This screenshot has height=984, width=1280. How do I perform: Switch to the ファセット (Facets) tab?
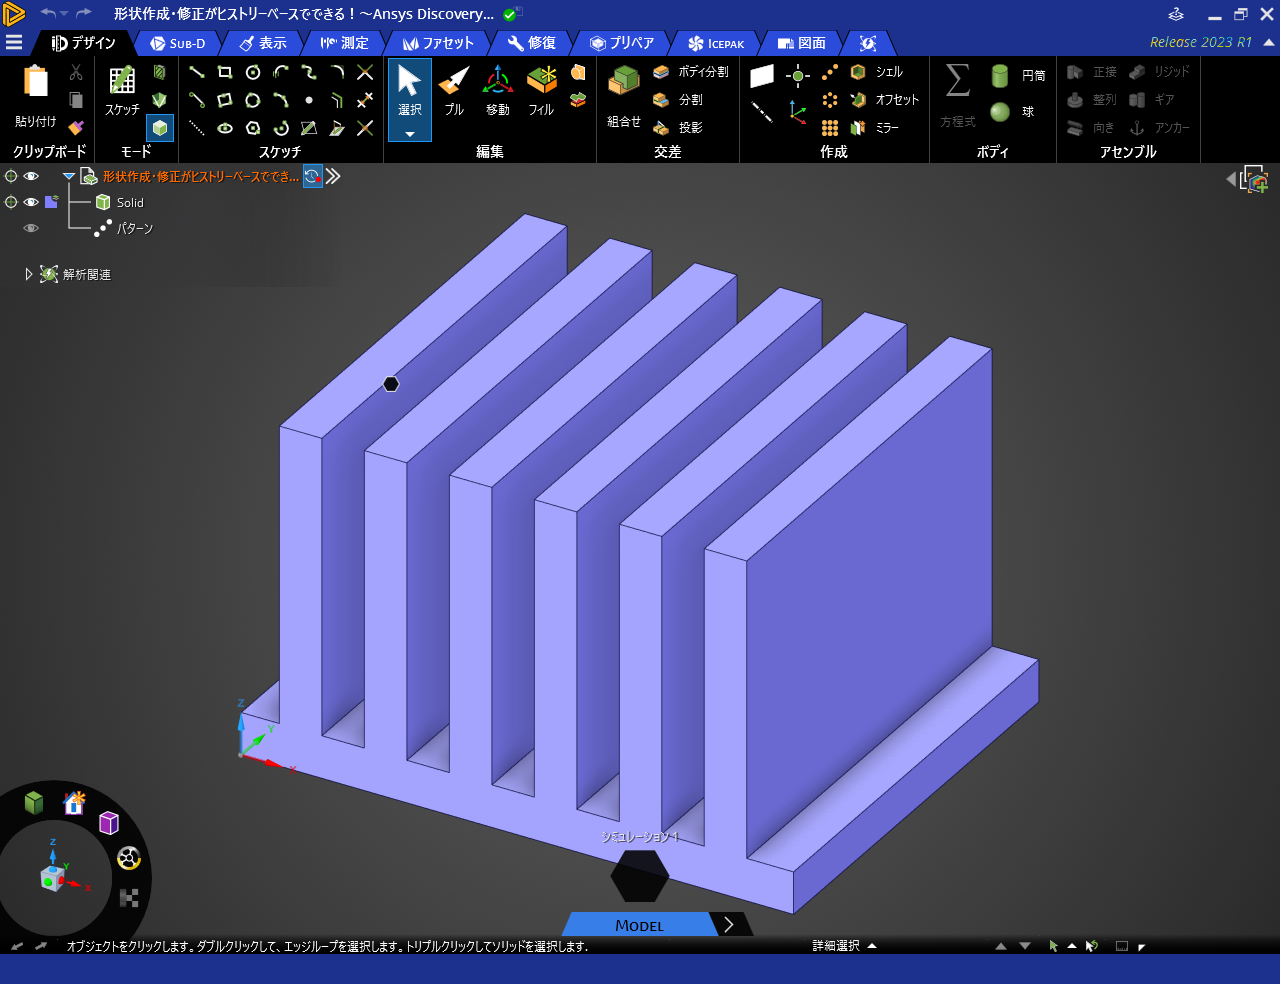[x=438, y=43]
